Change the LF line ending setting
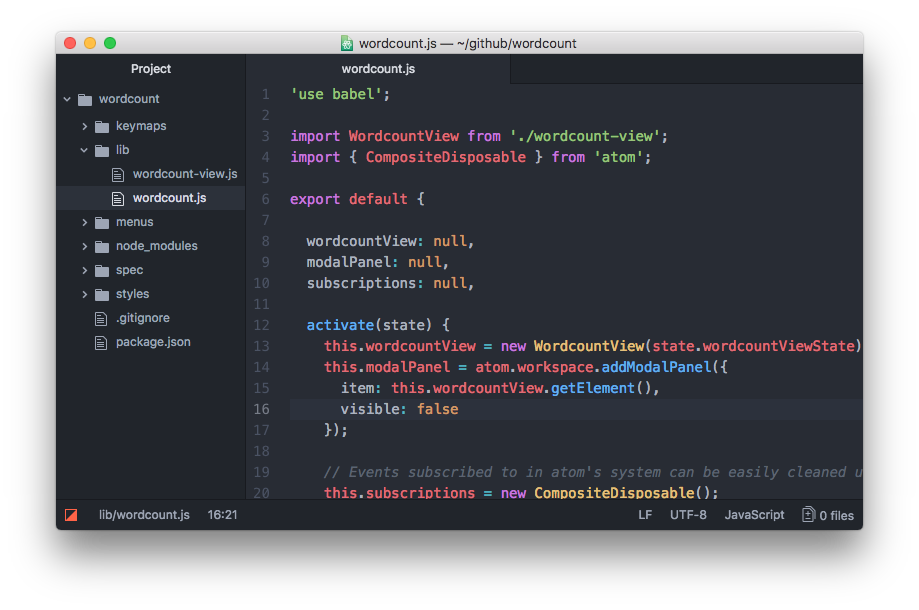The width and height of the screenshot is (919, 610). point(645,514)
